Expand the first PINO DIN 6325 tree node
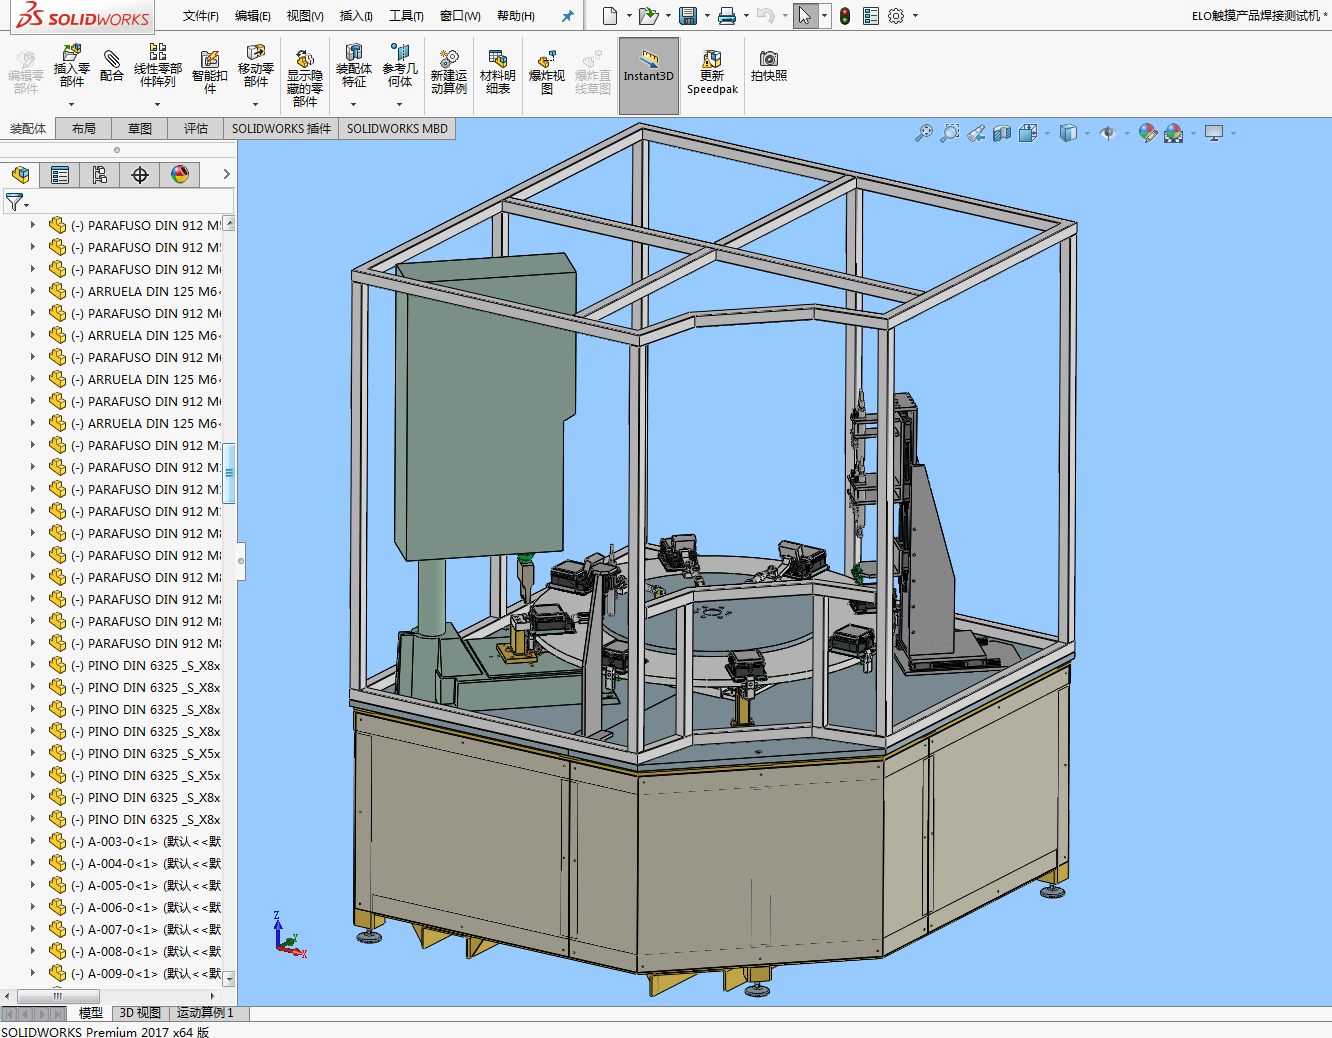 click(x=33, y=665)
